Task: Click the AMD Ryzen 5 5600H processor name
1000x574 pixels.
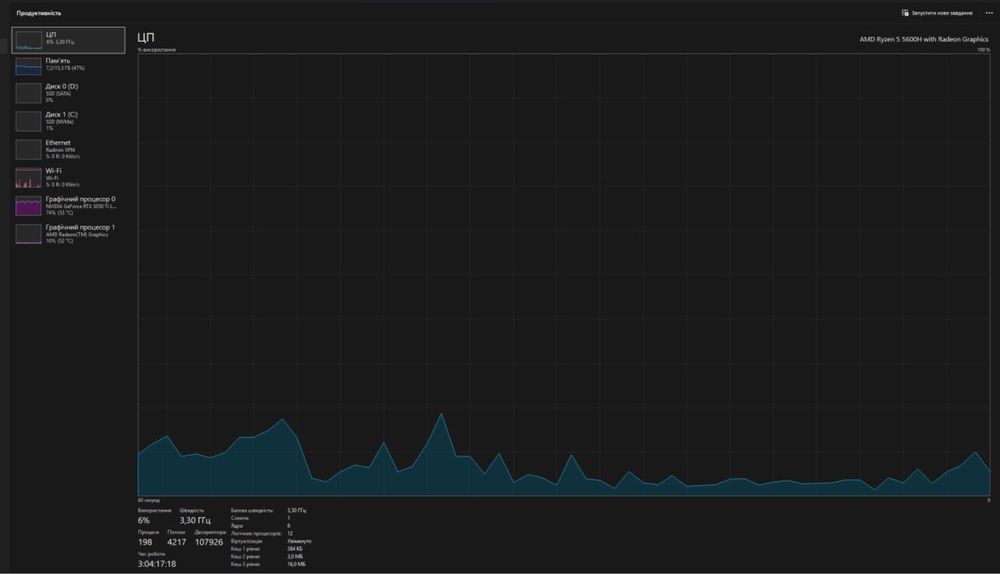Action: coord(923,39)
